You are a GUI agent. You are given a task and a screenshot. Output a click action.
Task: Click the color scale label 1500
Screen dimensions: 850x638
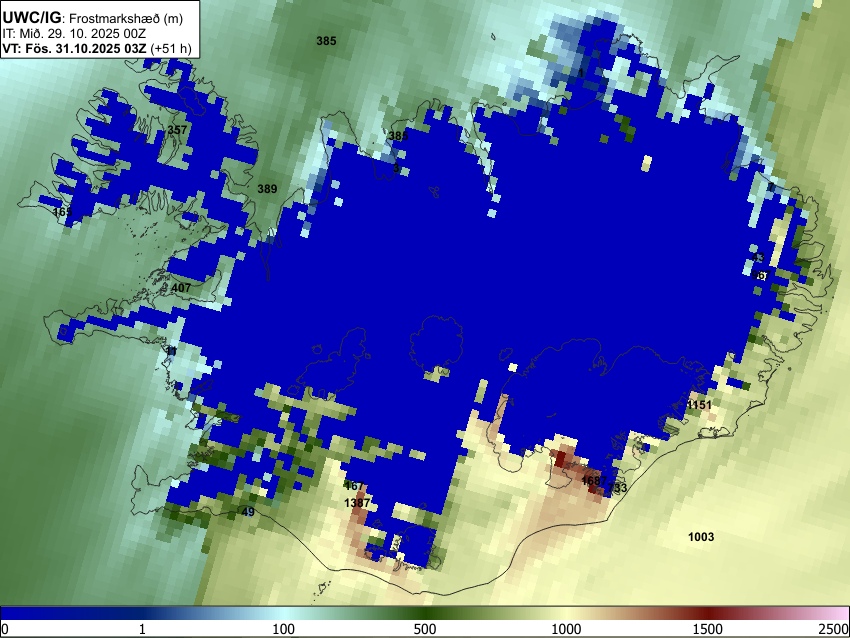(x=708, y=629)
